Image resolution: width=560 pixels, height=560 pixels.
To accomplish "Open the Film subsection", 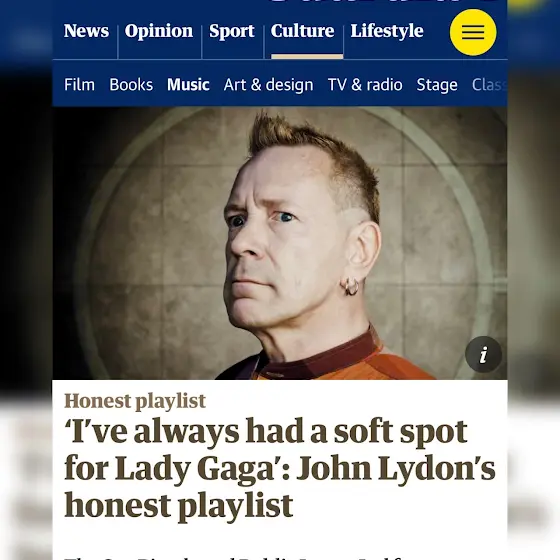I will click(x=79, y=85).
